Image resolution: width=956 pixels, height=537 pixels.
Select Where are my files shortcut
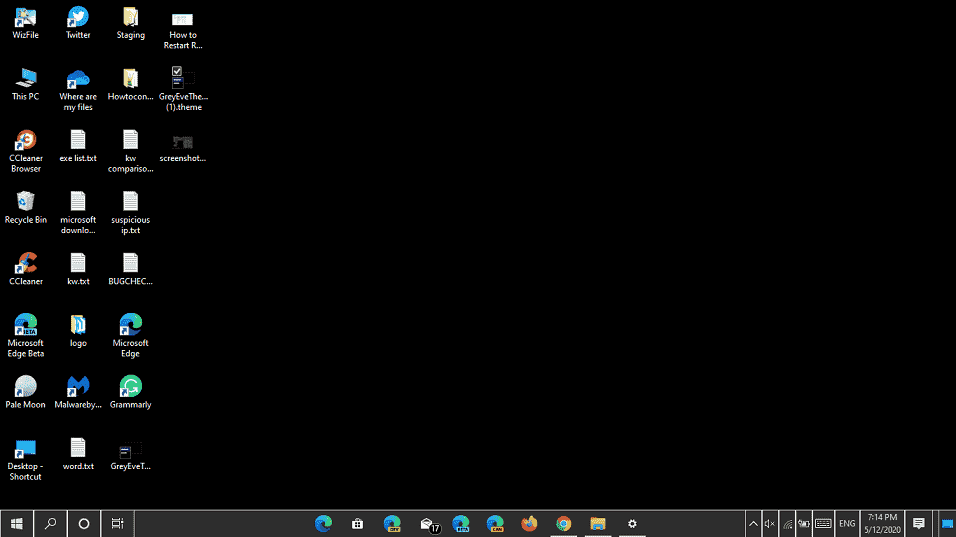(x=78, y=91)
